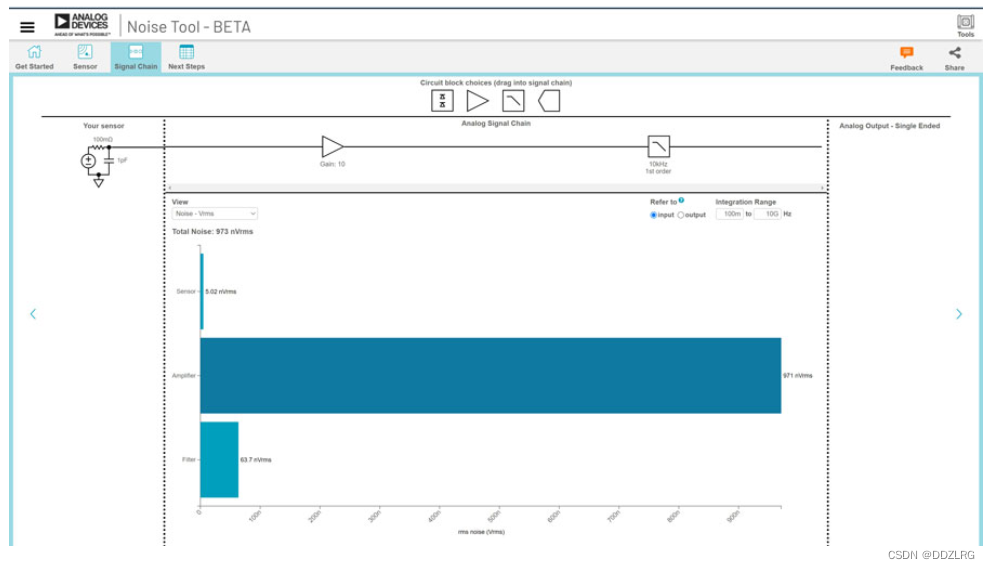Click the 'Your sensor' heading
The height and width of the screenshot is (569, 990).
(x=104, y=126)
